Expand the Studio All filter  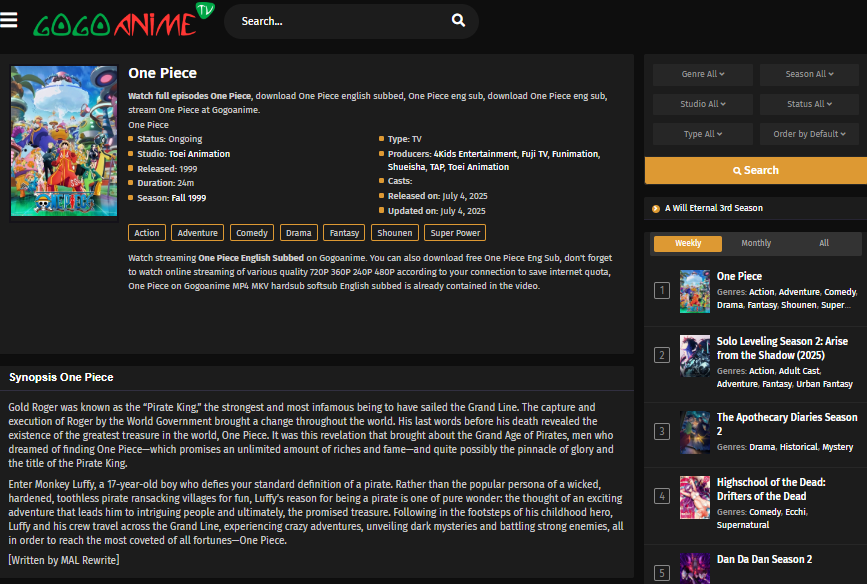click(x=703, y=104)
